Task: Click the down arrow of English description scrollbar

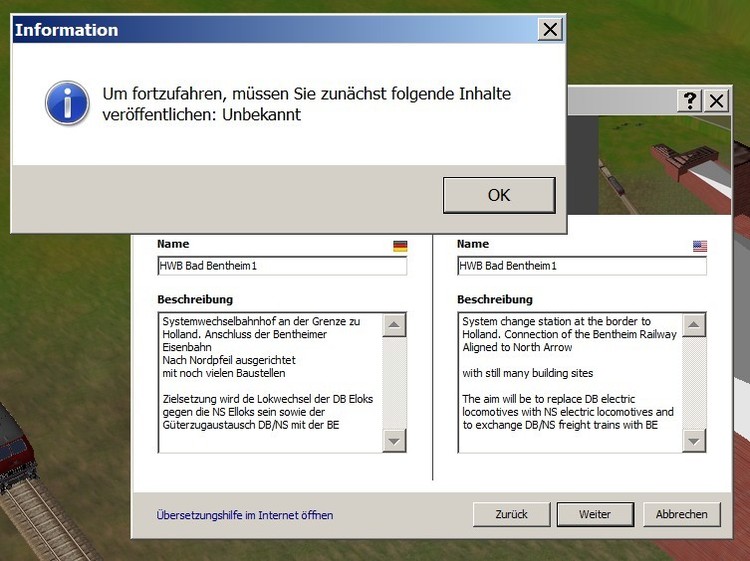Action: [x=694, y=441]
